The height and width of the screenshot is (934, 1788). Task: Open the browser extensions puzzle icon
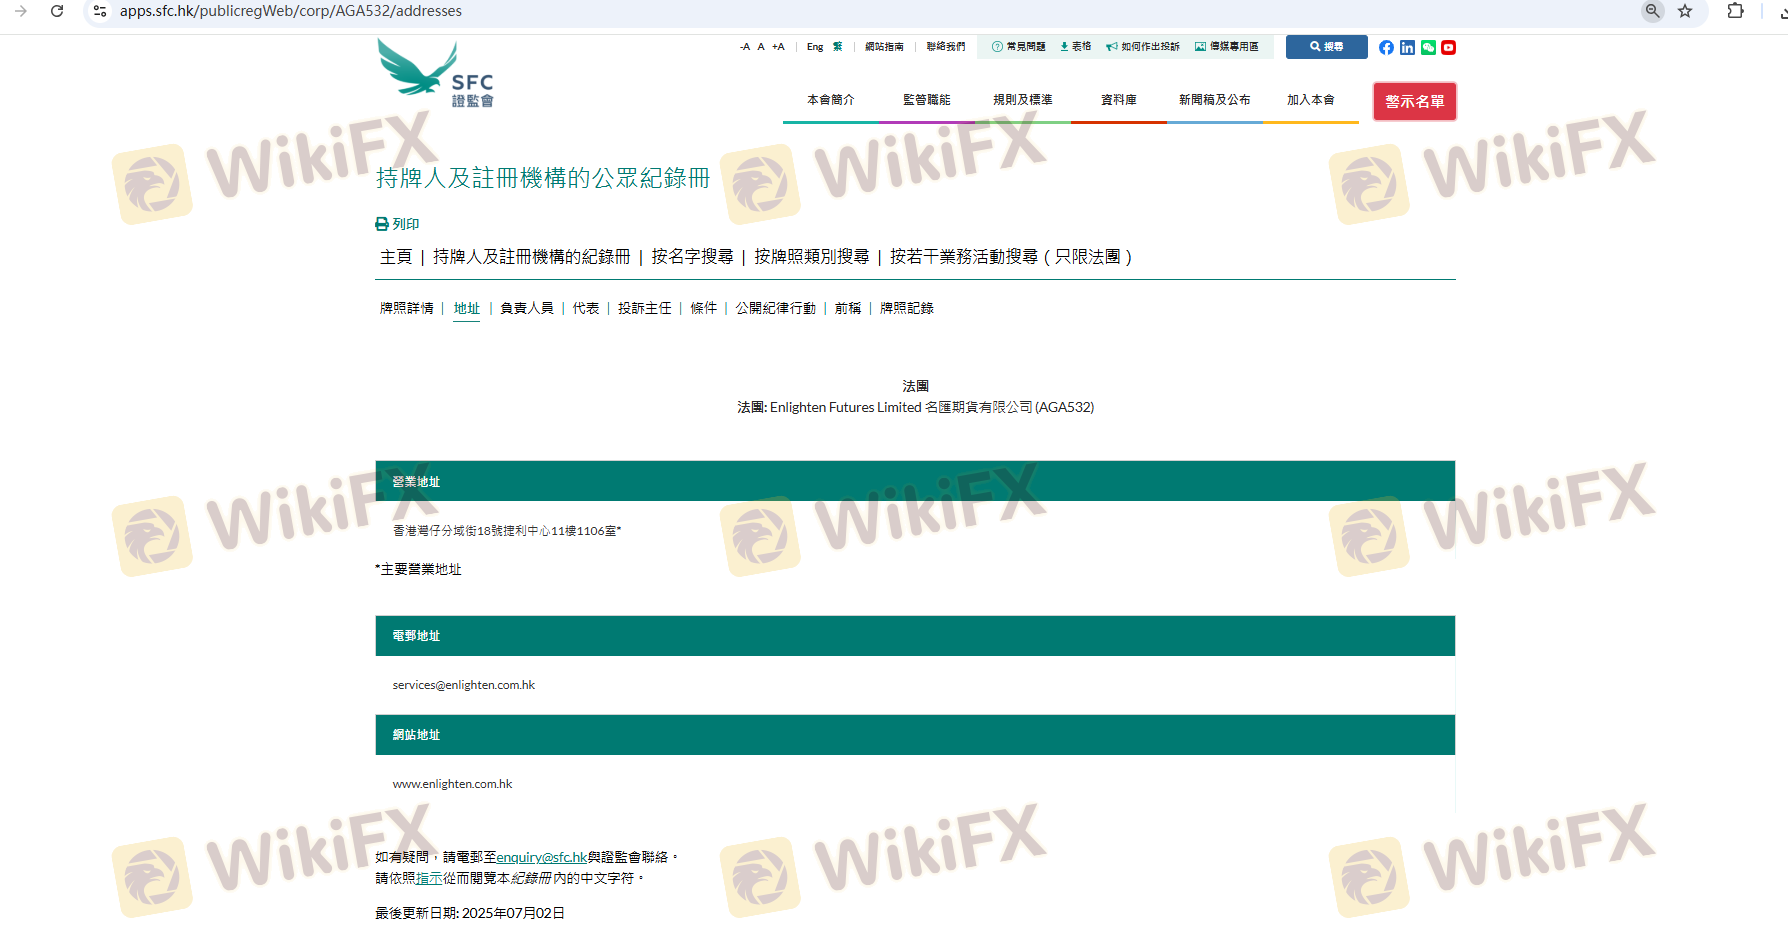click(x=1735, y=11)
